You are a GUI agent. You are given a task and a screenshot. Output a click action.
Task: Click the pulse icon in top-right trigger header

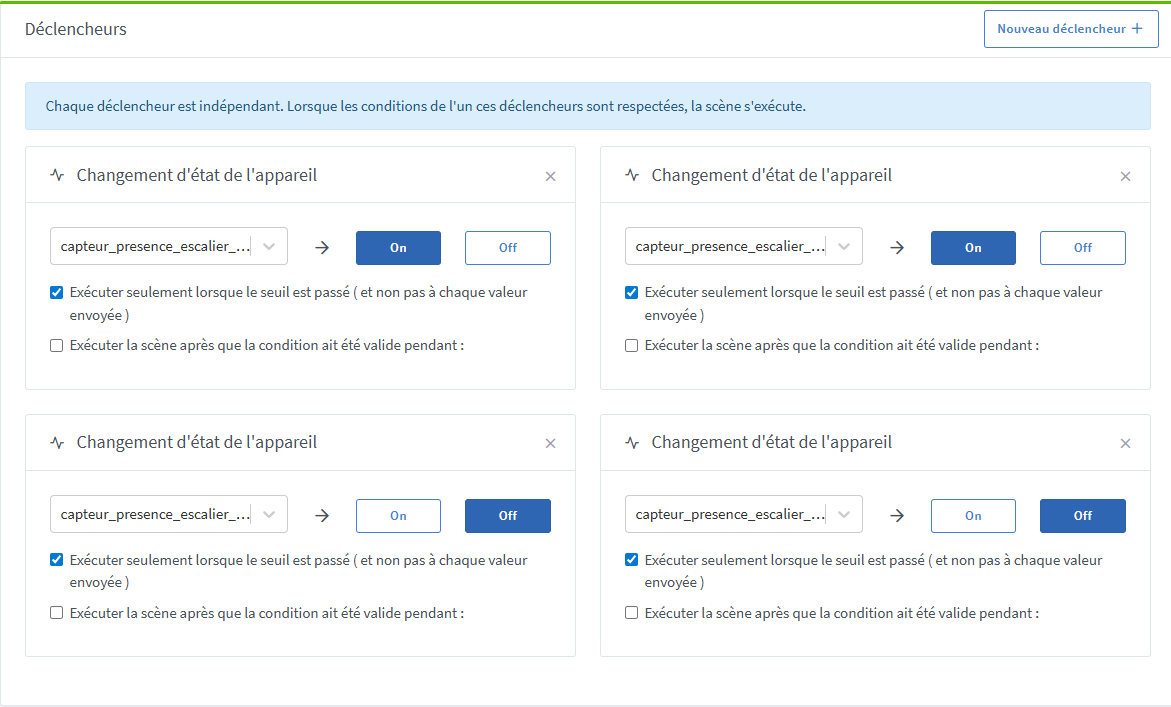coord(632,175)
